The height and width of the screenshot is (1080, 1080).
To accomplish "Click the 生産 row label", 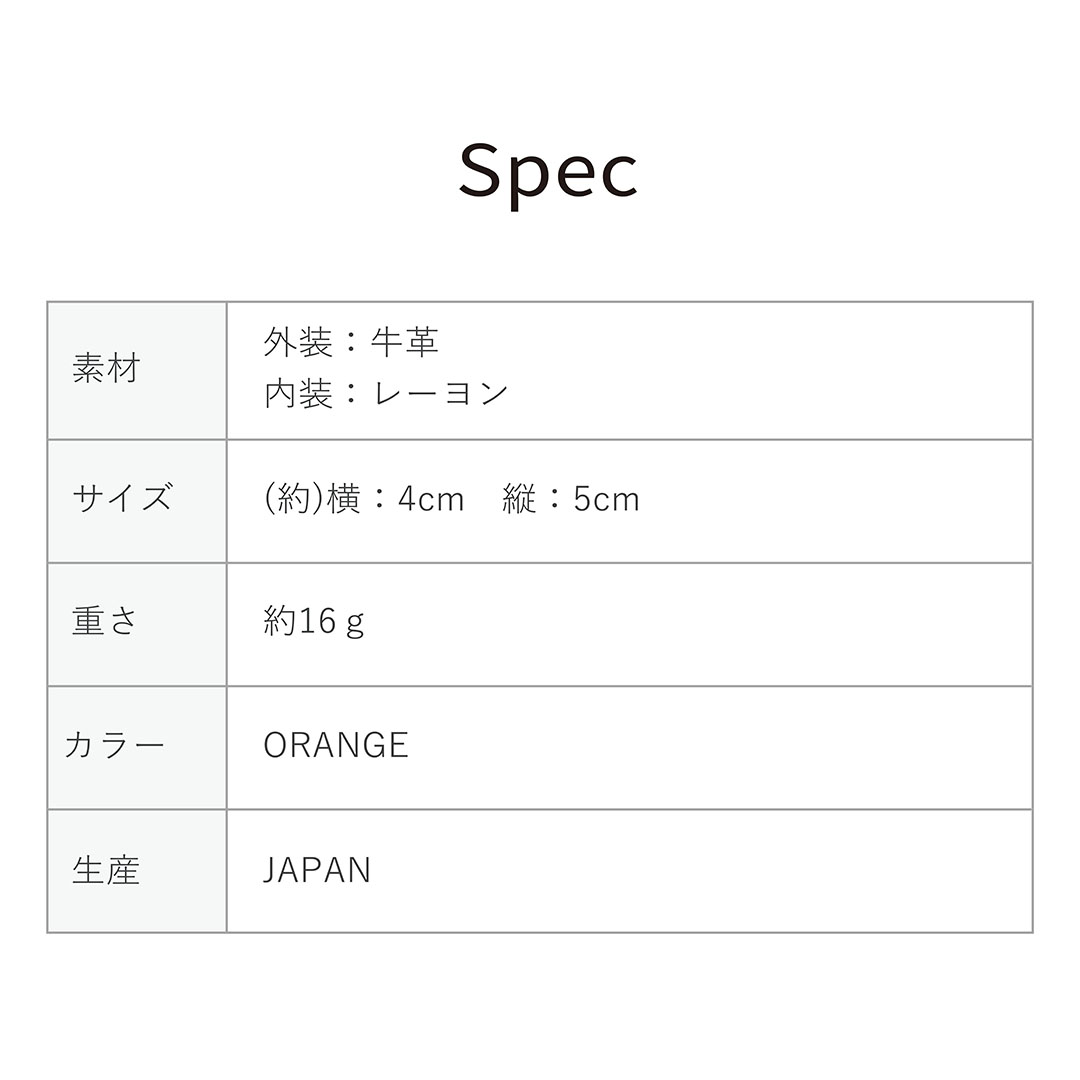I will (106, 870).
